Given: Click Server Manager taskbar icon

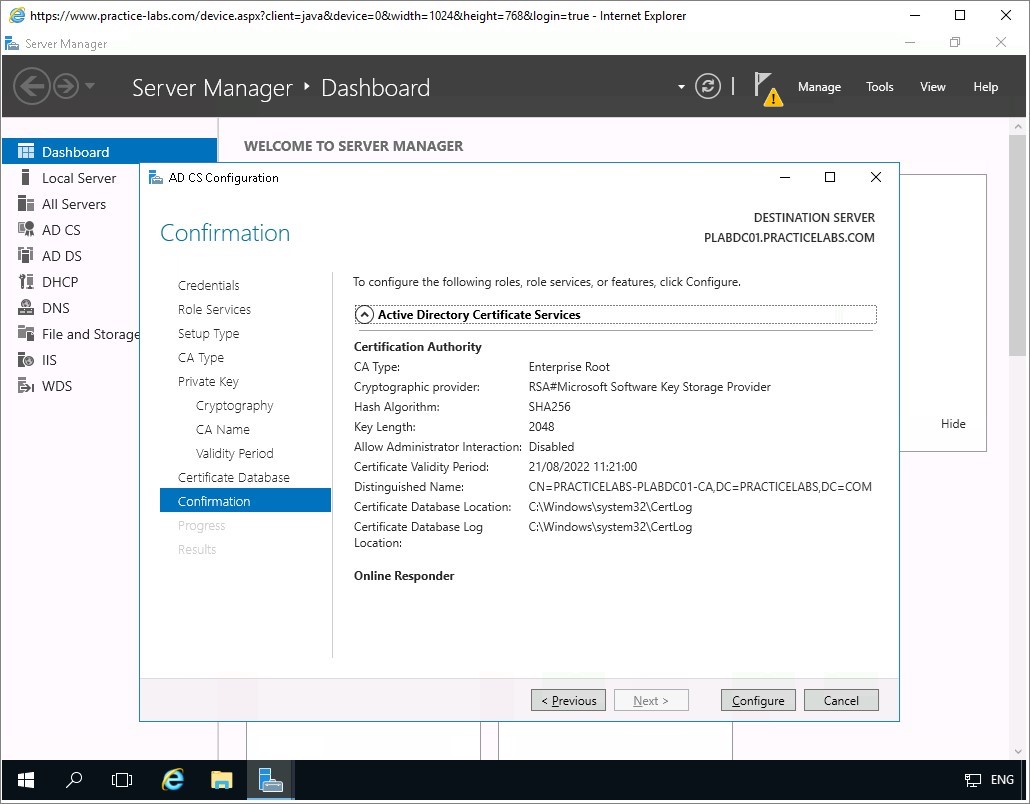Looking at the screenshot, I should (x=270, y=780).
